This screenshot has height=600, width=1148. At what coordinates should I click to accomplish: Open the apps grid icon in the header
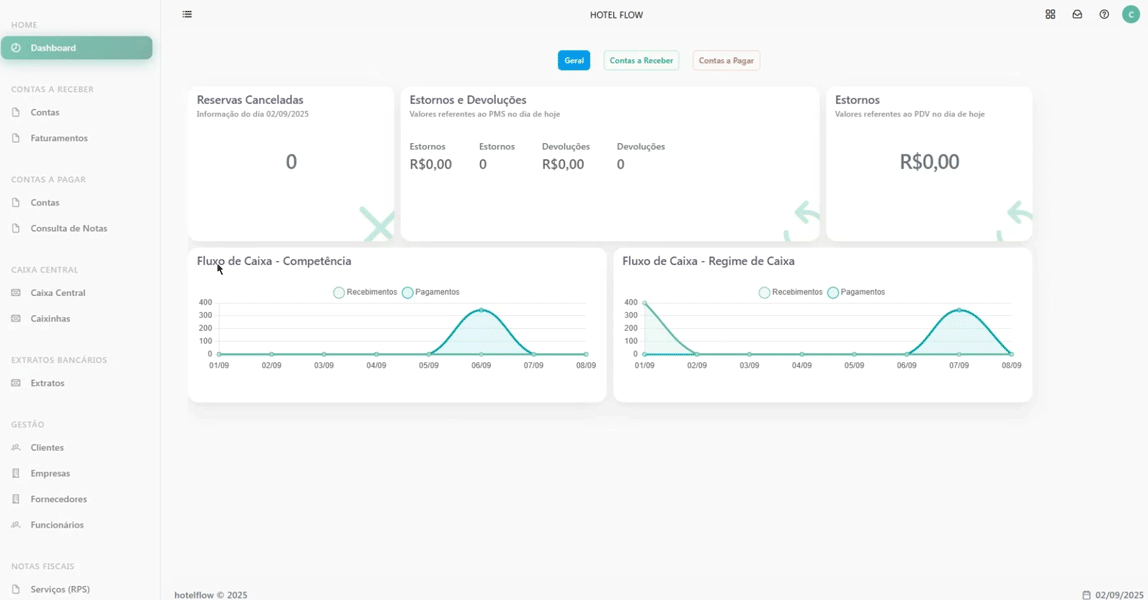point(1051,15)
